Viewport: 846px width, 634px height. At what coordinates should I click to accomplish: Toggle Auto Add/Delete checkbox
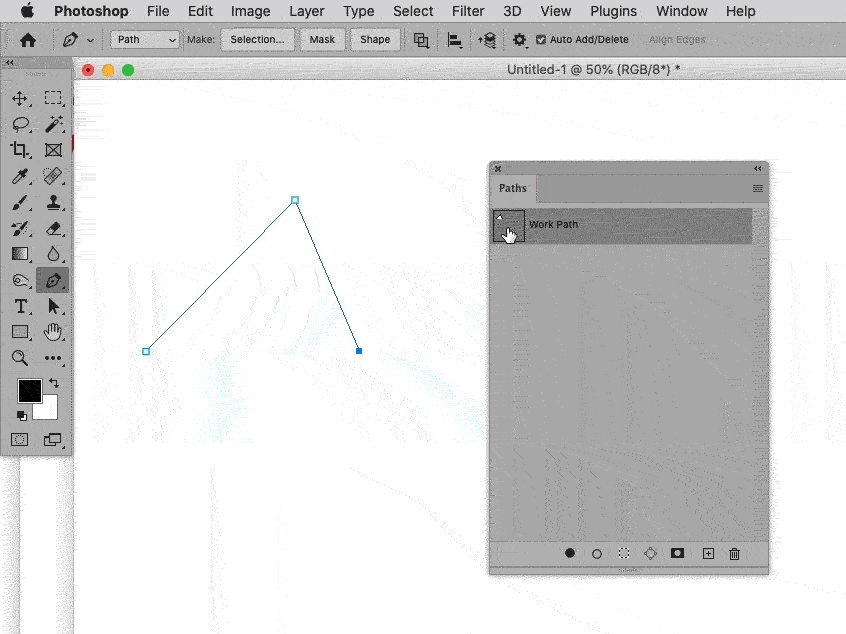coord(541,39)
